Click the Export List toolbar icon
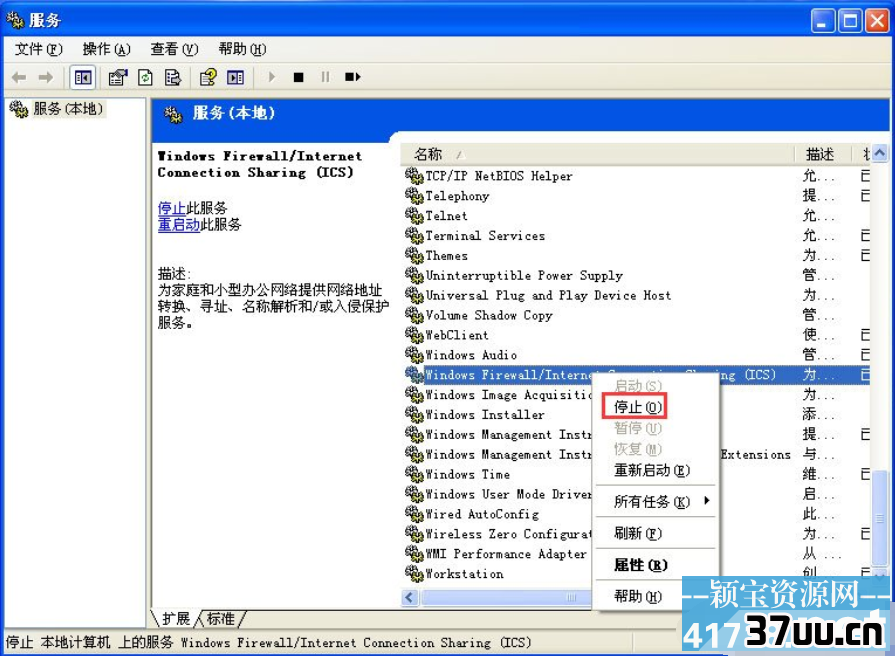This screenshot has height=656, width=895. 172,77
